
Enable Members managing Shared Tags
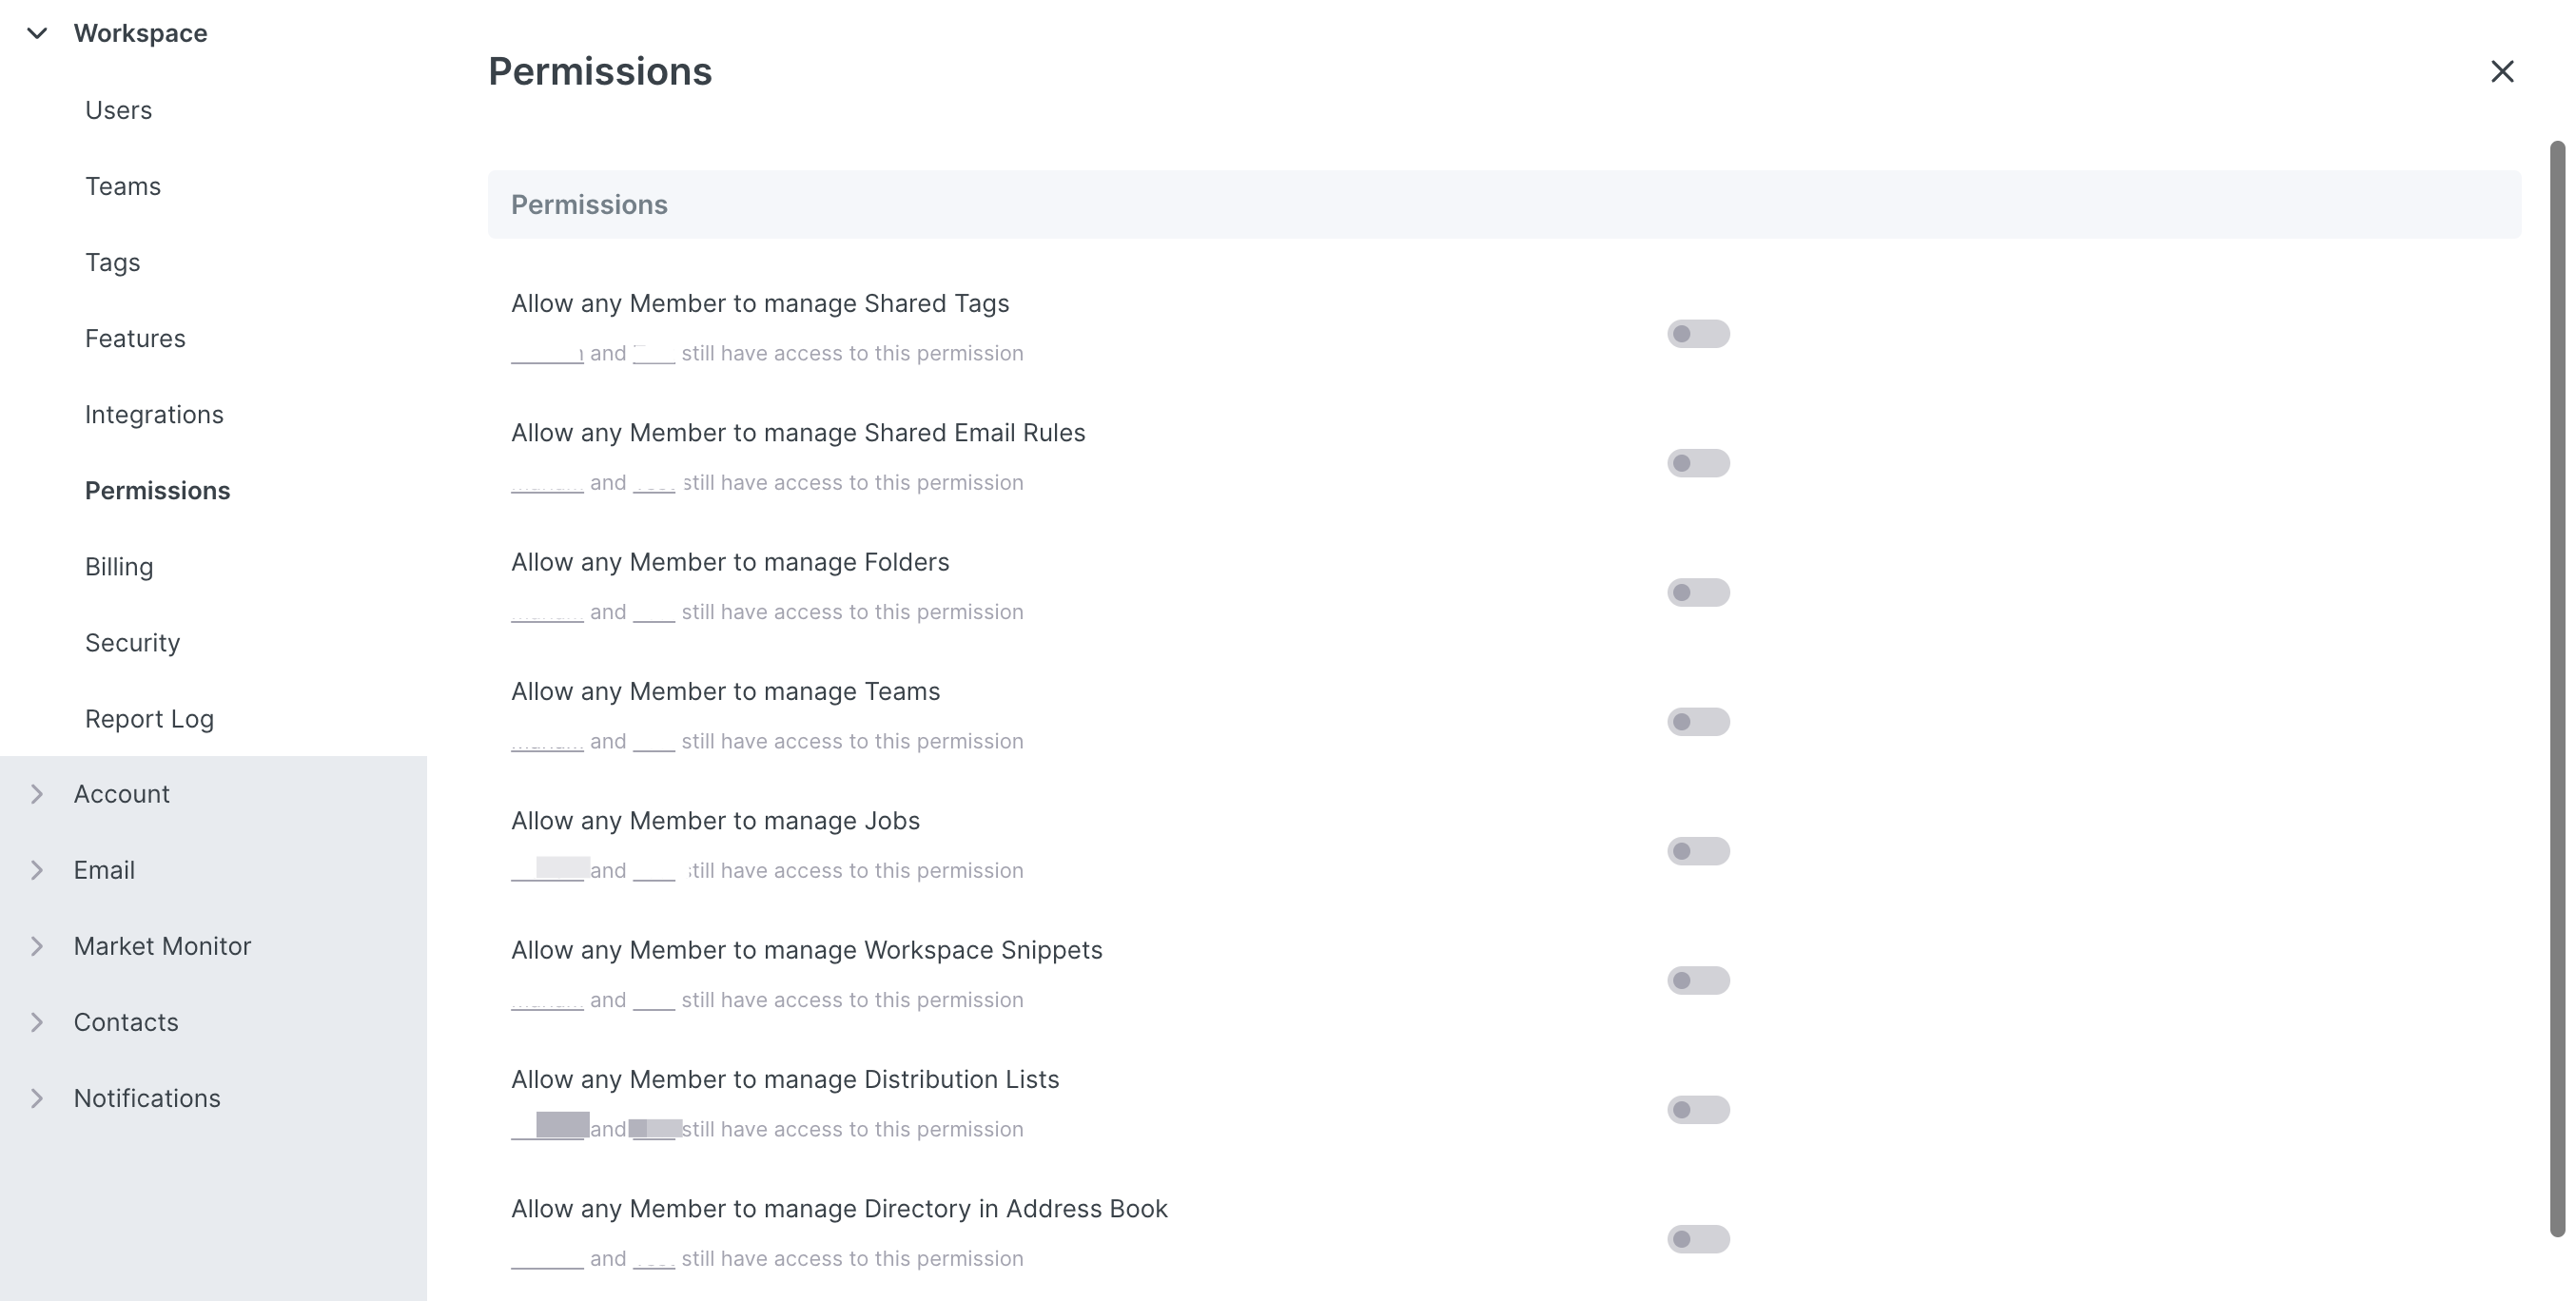click(1697, 334)
